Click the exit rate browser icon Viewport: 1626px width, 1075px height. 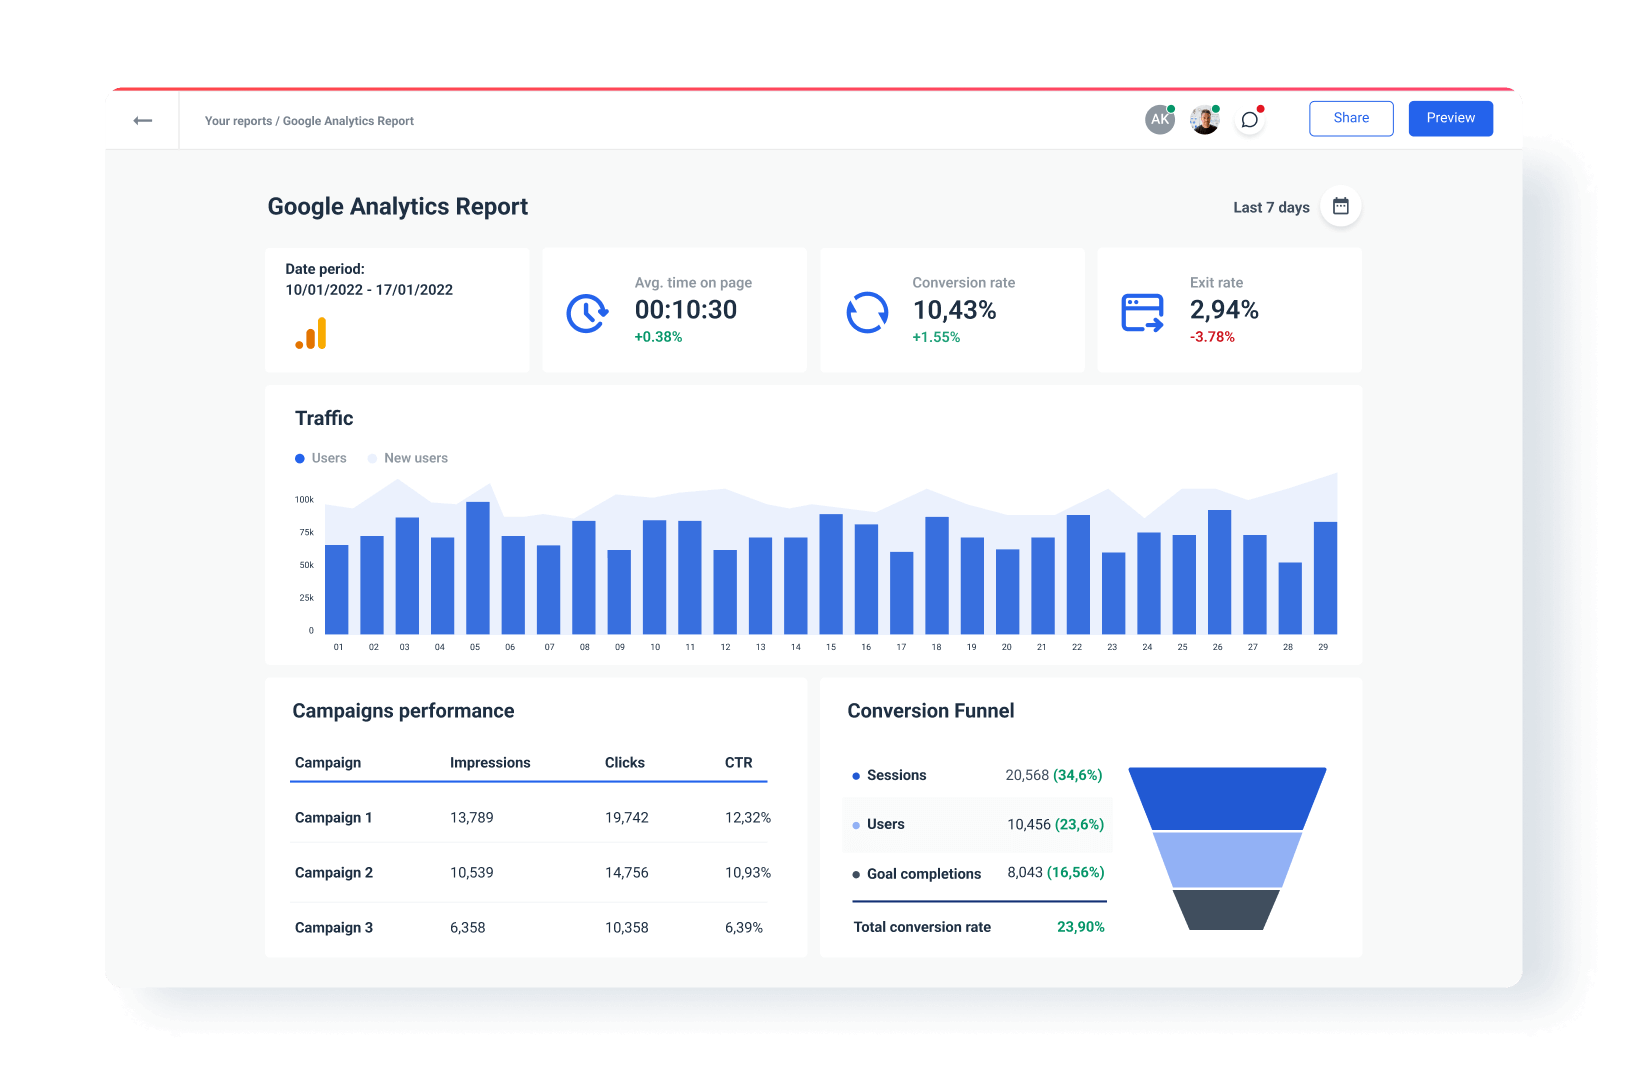click(x=1142, y=313)
